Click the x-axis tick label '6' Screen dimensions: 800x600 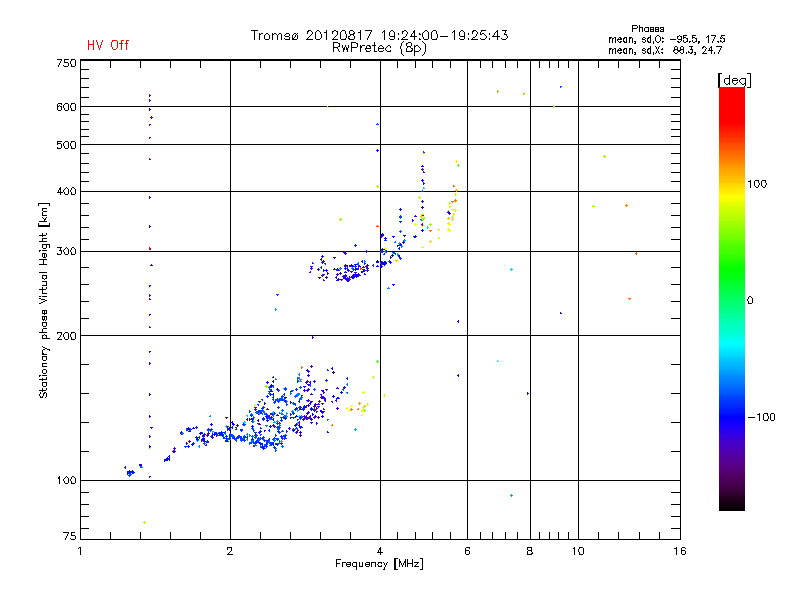pos(467,551)
